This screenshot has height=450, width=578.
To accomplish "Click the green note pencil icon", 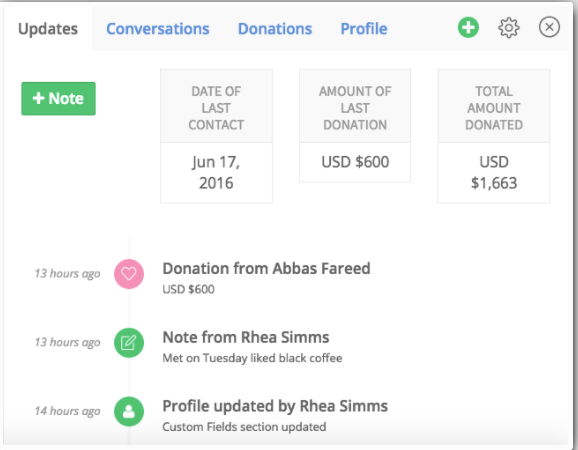I will [129, 343].
